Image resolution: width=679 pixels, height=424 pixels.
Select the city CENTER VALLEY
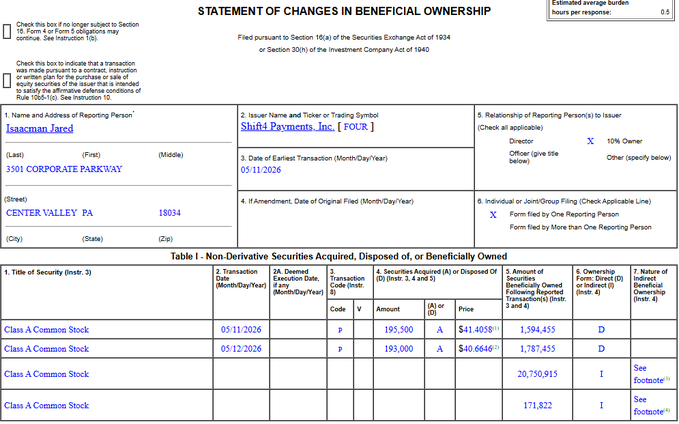point(41,213)
